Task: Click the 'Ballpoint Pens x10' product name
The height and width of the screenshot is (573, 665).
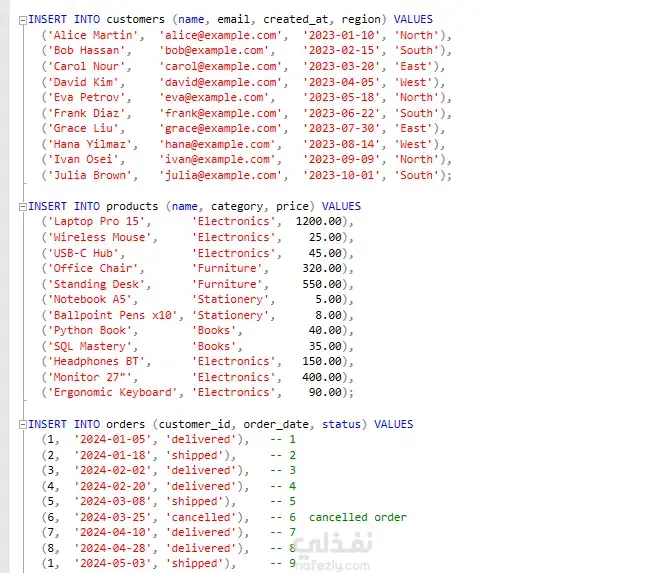Action: coord(112,315)
